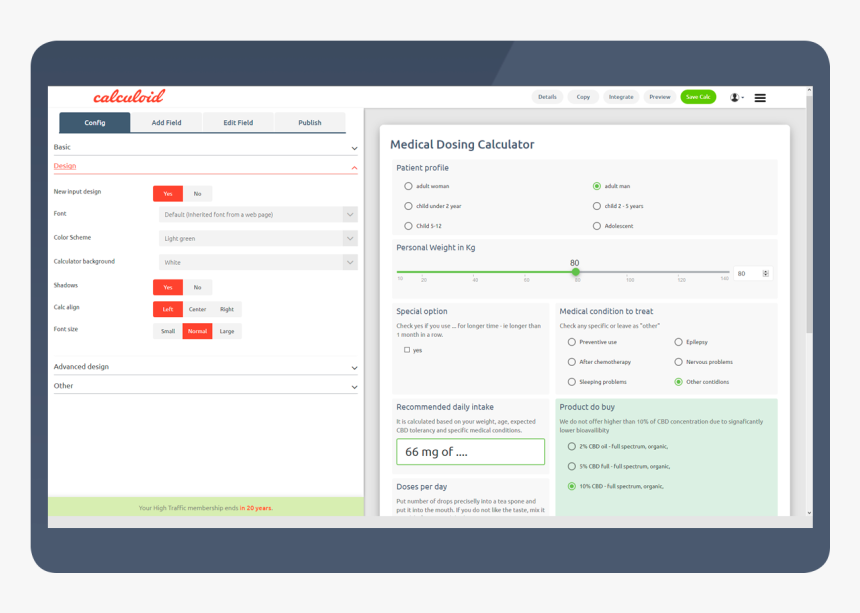Open the Edit Field tab

[x=238, y=123]
